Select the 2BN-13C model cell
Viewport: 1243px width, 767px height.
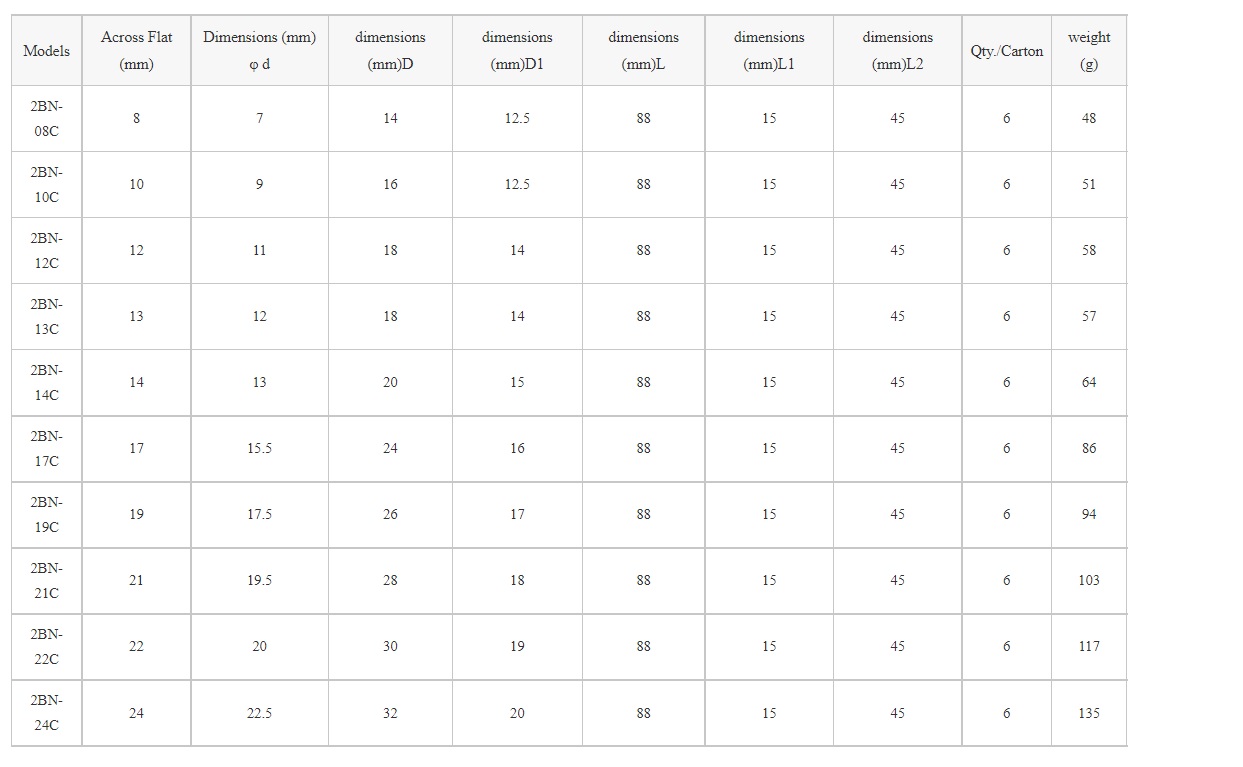pos(47,316)
